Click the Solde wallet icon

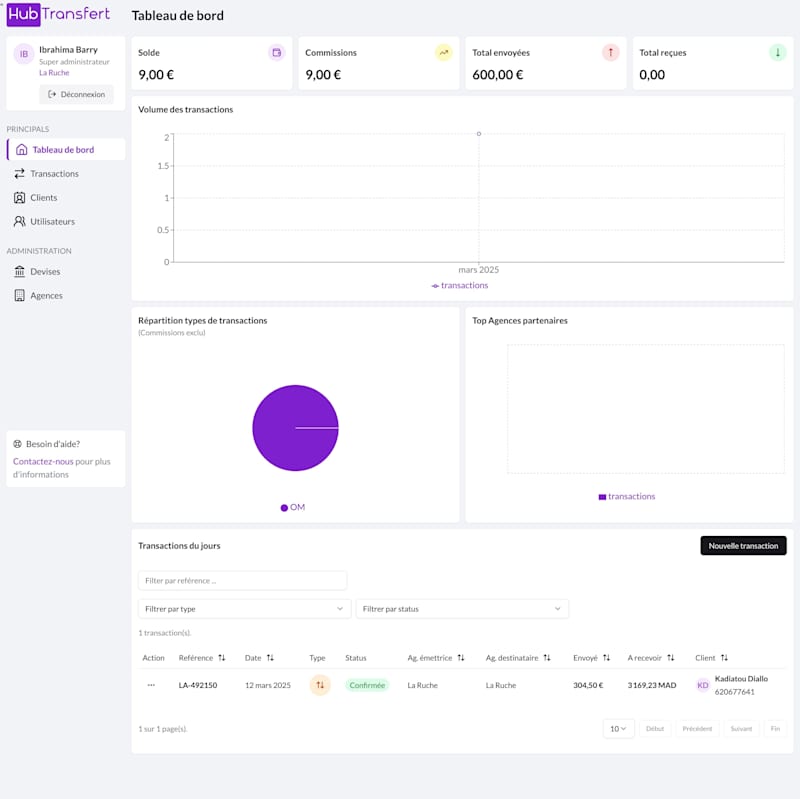click(277, 53)
